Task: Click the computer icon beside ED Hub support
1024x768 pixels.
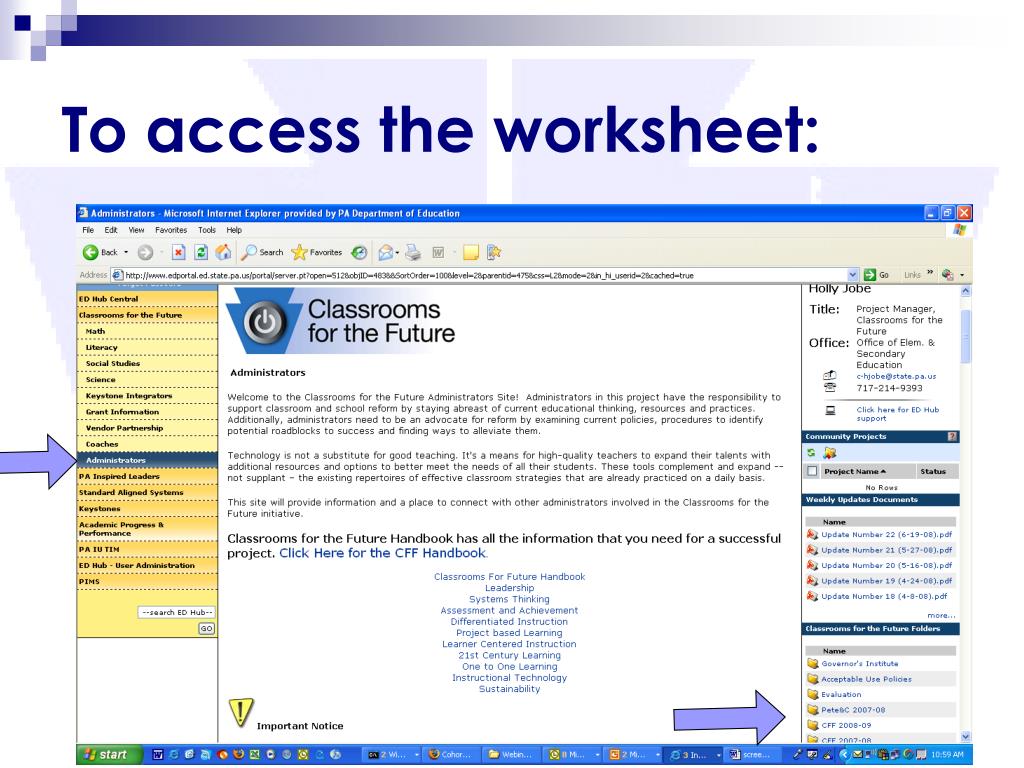Action: (x=830, y=410)
